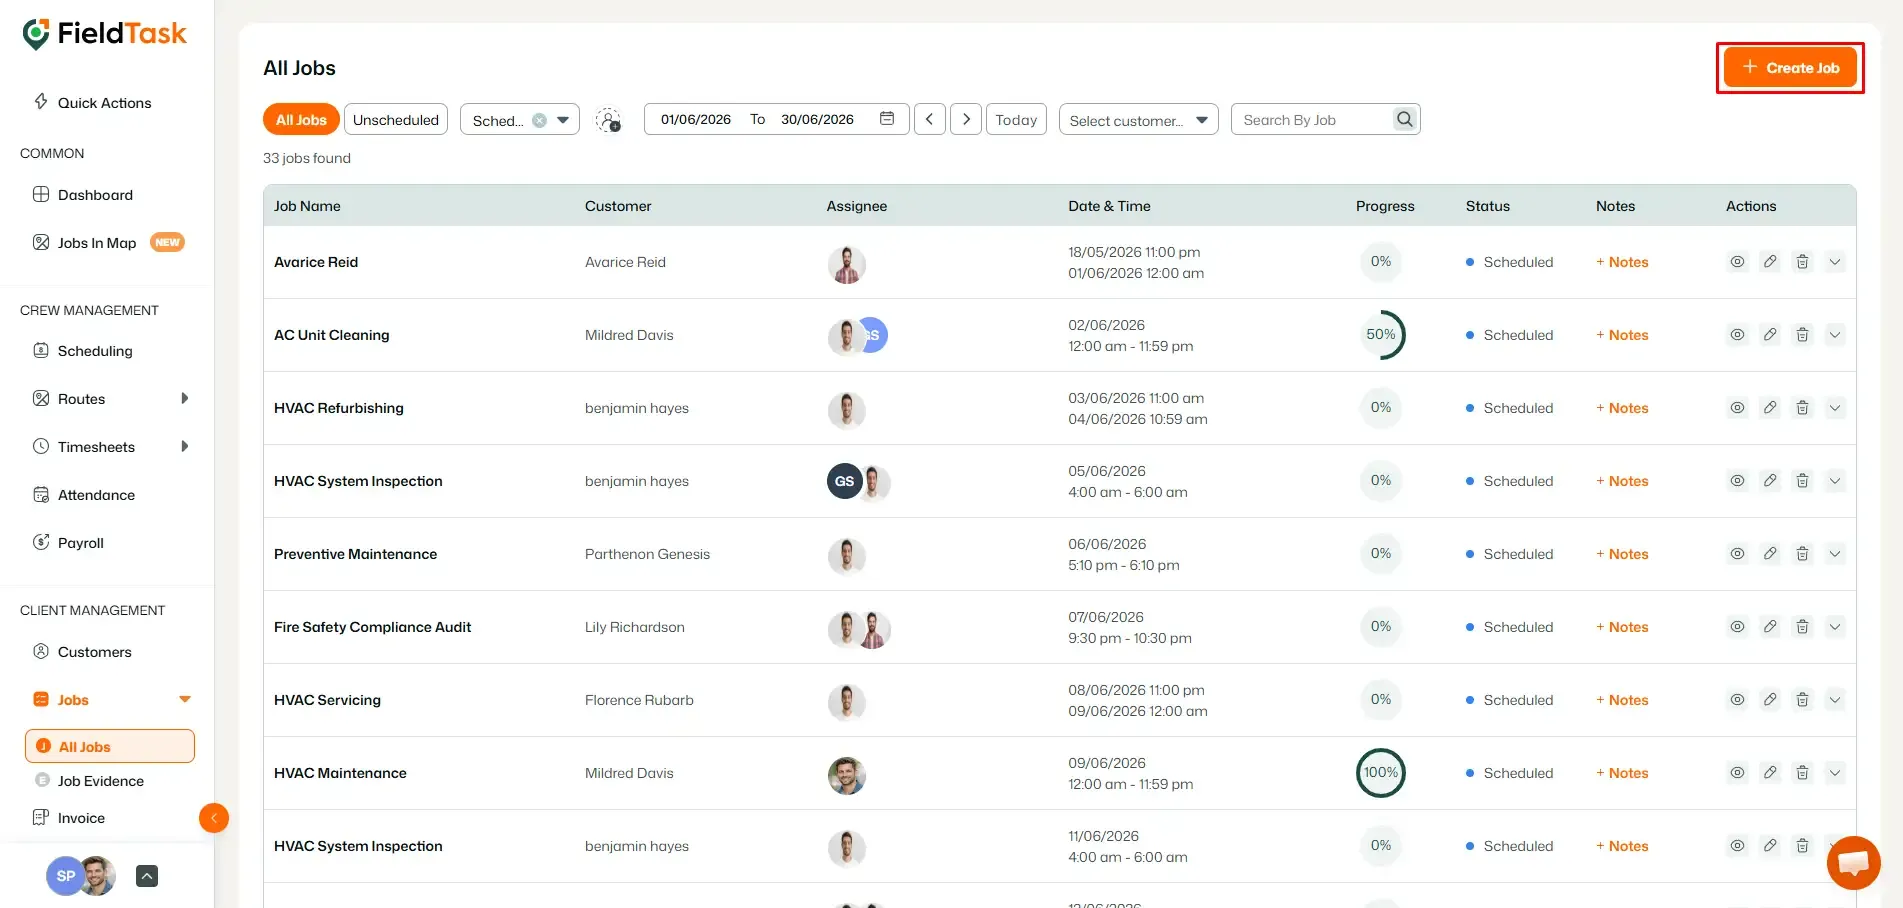Screen dimensions: 1903x908
Task: Edit the Avarice Reid job
Action: pyautogui.click(x=1770, y=262)
